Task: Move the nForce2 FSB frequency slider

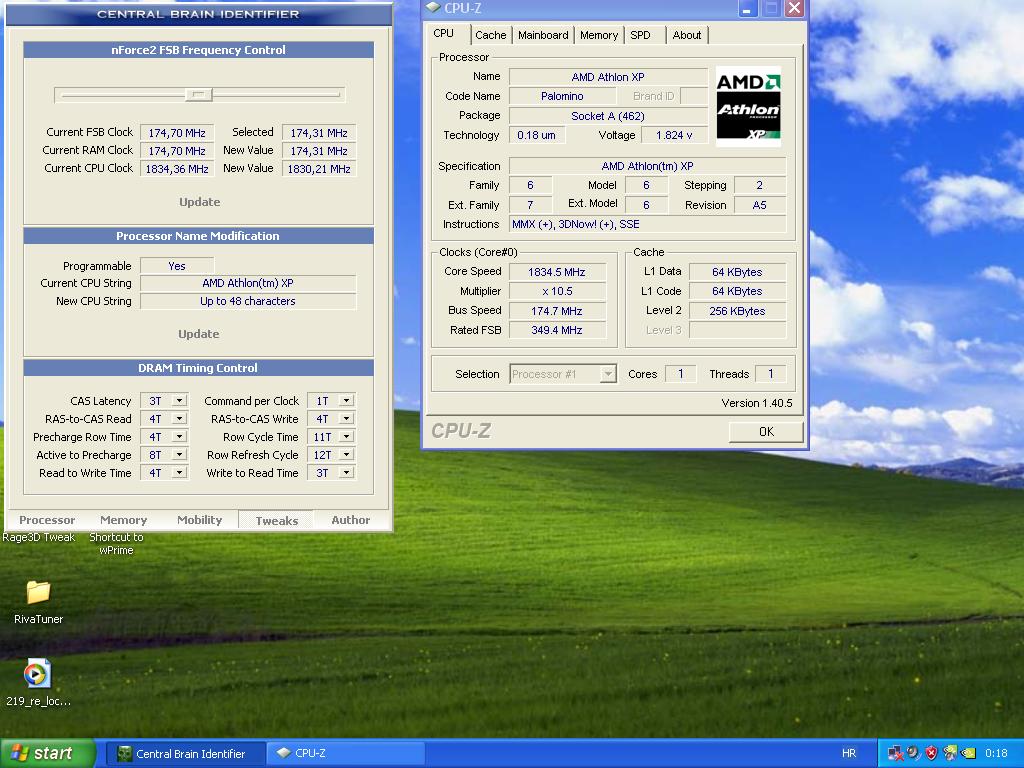Action: click(199, 95)
